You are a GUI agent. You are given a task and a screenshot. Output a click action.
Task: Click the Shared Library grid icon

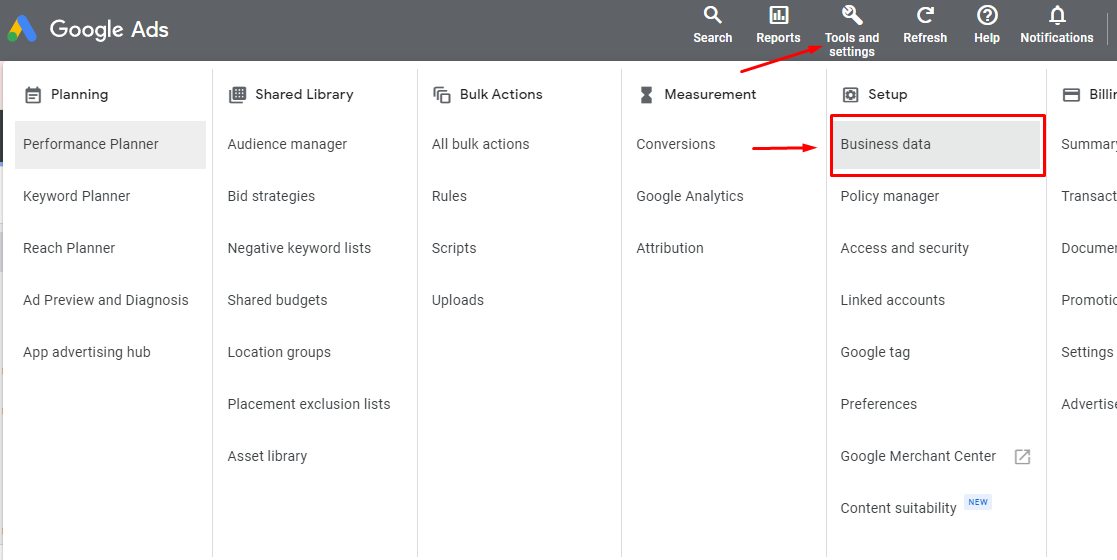[x=237, y=95]
